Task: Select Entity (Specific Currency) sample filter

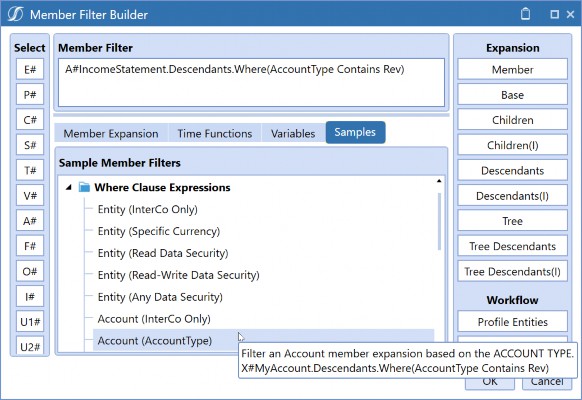Action: click(159, 231)
